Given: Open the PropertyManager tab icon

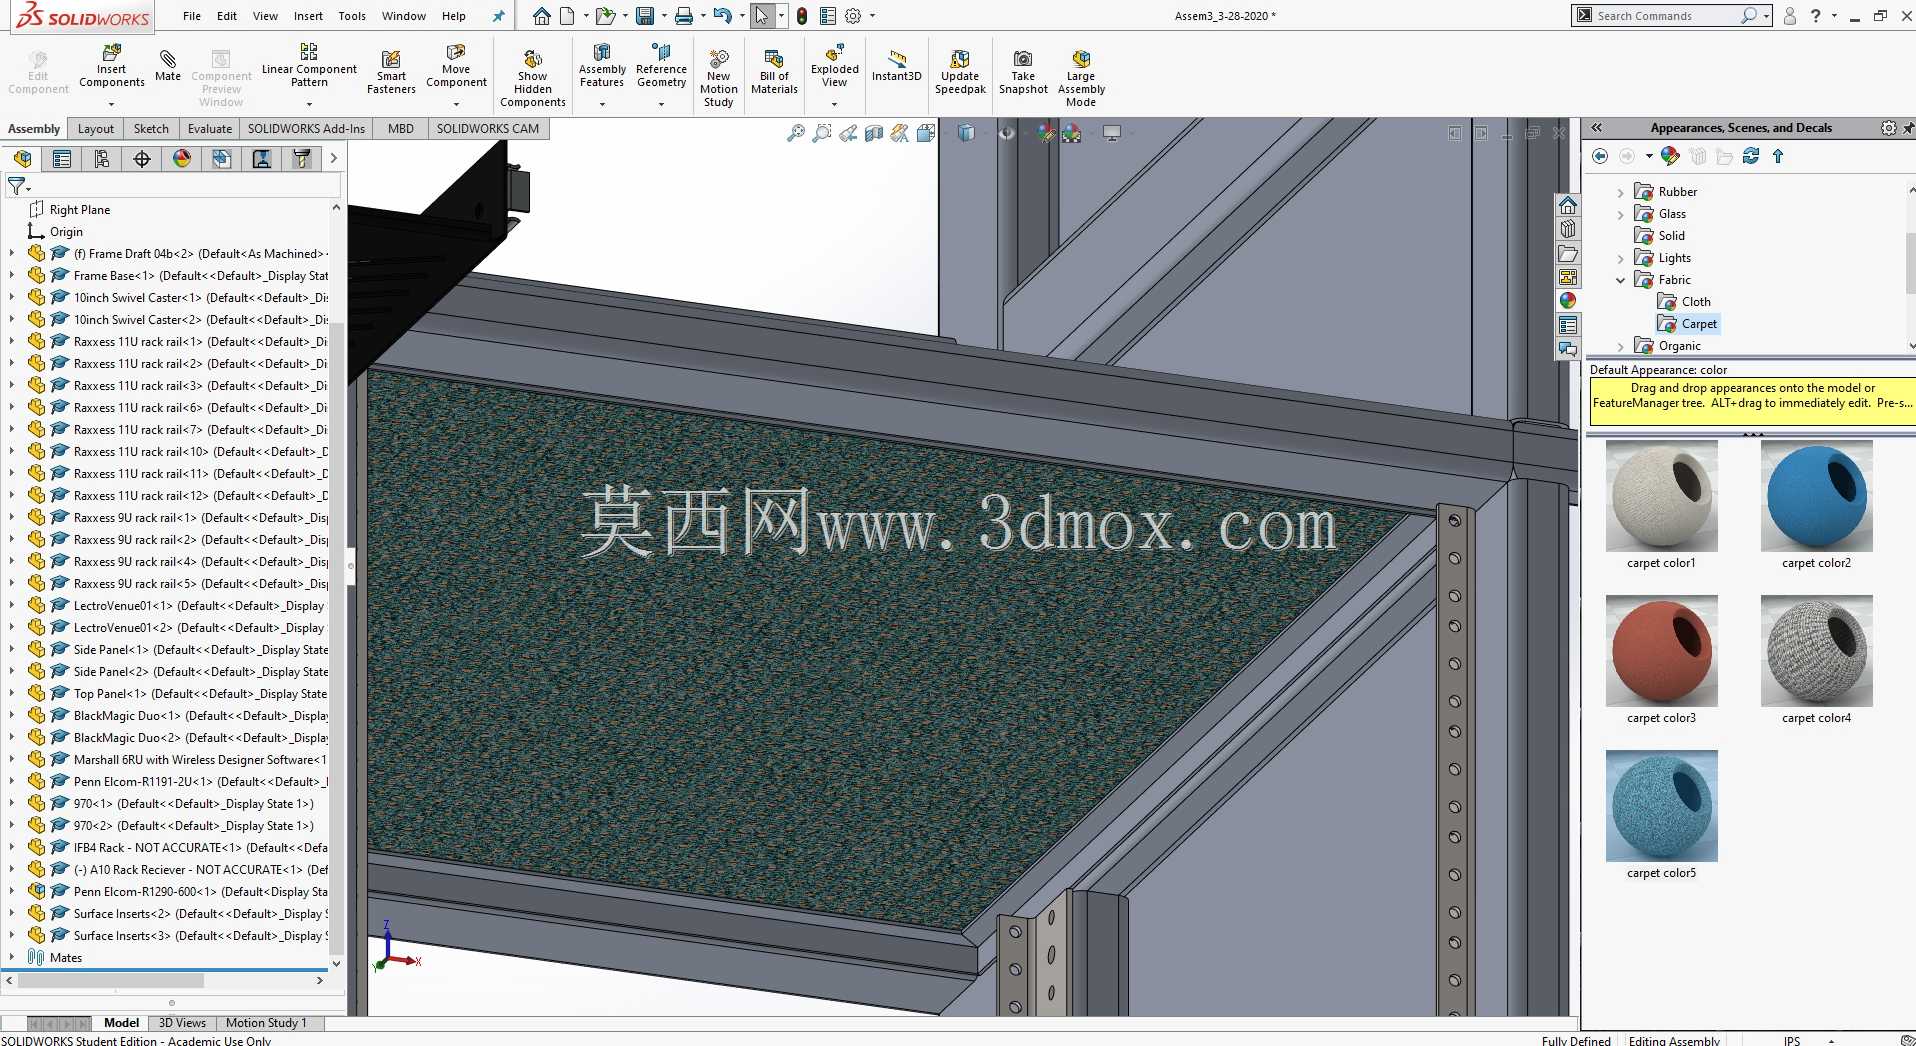Looking at the screenshot, I should pos(62,158).
